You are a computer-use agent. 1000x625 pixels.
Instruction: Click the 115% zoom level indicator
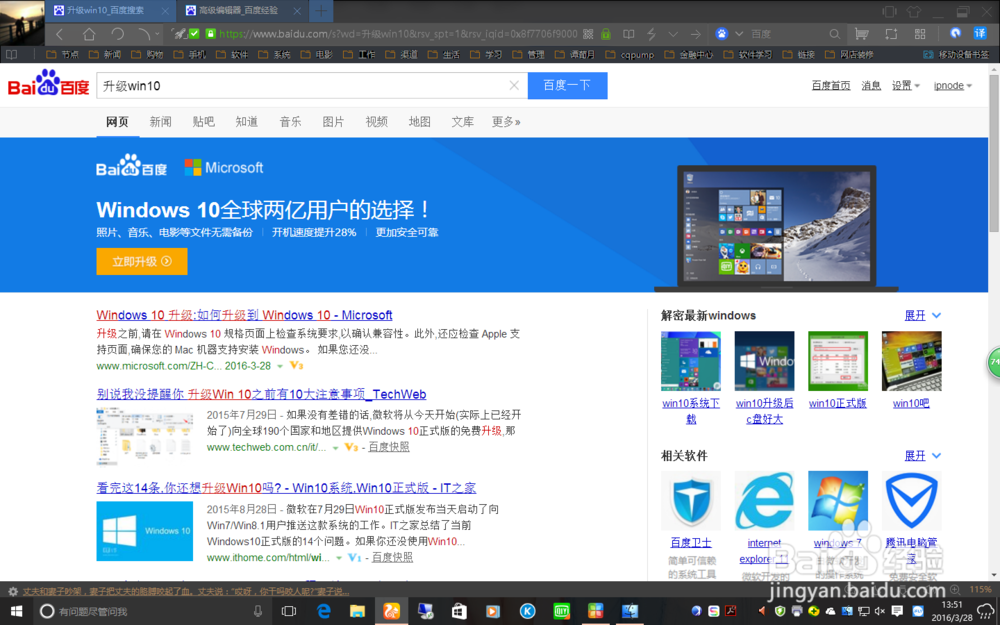(980, 590)
